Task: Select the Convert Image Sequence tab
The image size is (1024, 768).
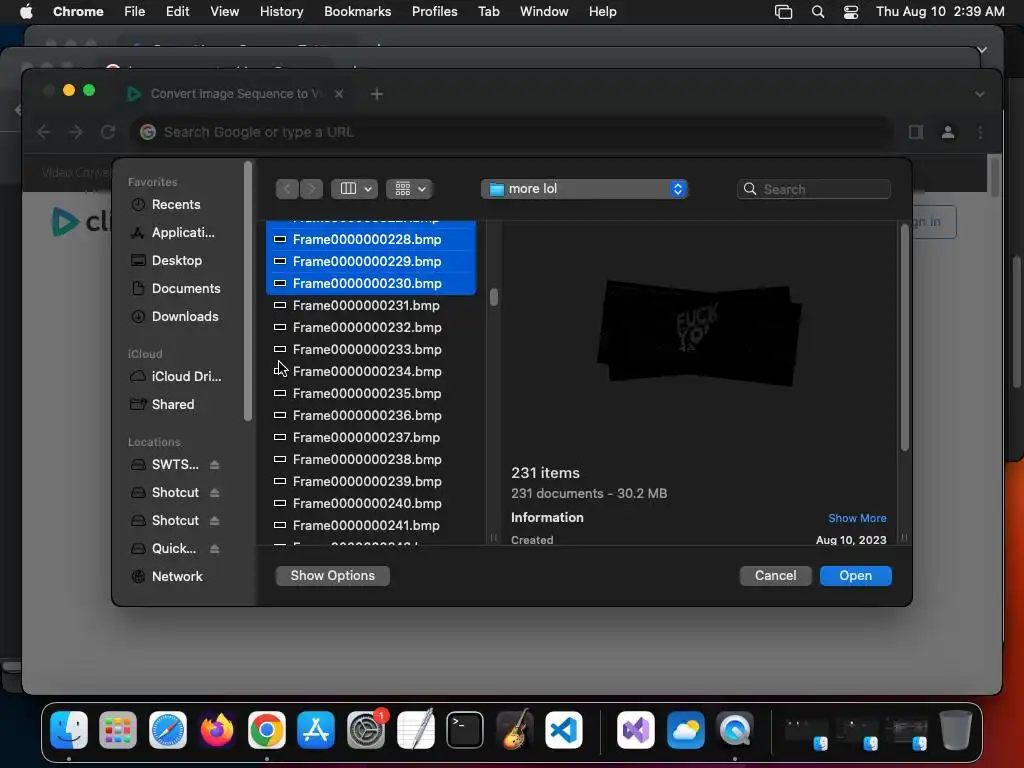Action: (x=235, y=94)
